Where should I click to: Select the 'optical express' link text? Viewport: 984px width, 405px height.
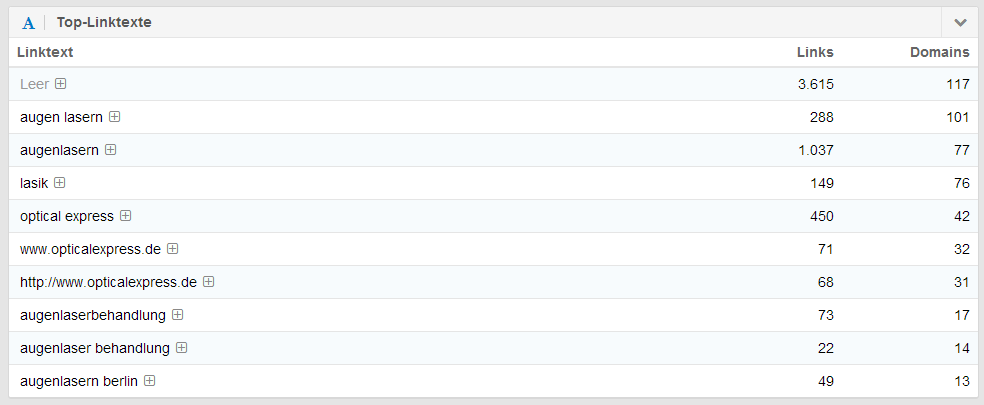(67, 216)
